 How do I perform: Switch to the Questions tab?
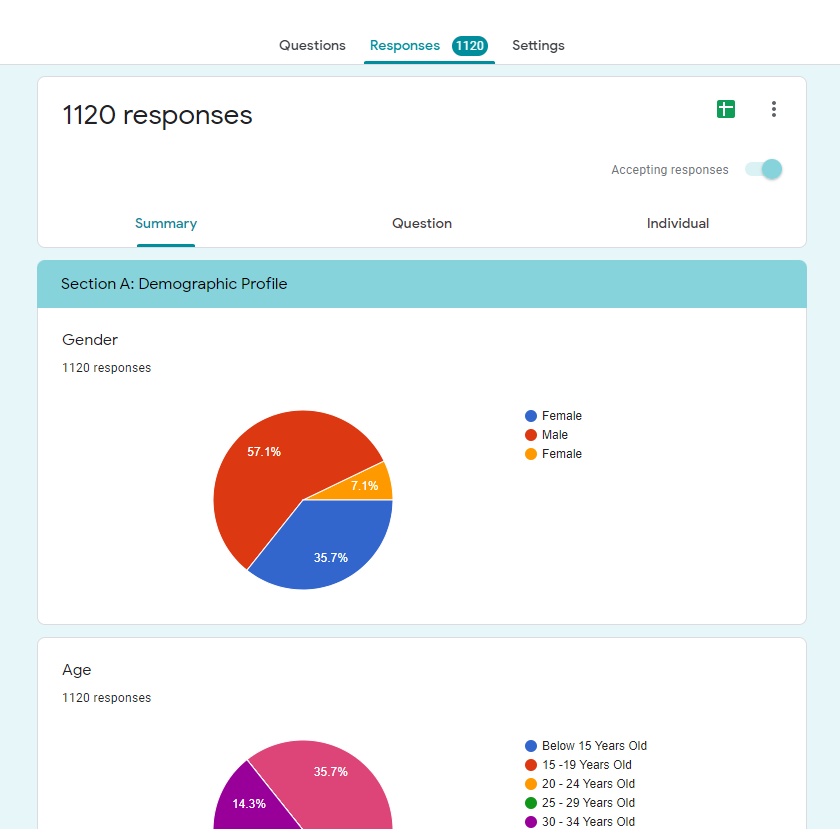[312, 46]
